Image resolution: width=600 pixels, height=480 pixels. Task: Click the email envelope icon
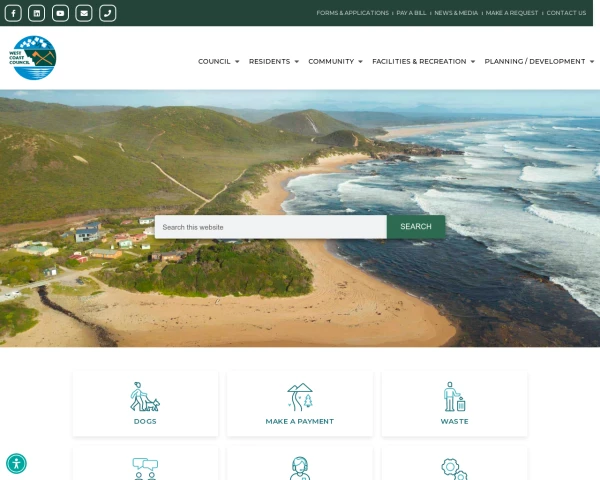[84, 13]
